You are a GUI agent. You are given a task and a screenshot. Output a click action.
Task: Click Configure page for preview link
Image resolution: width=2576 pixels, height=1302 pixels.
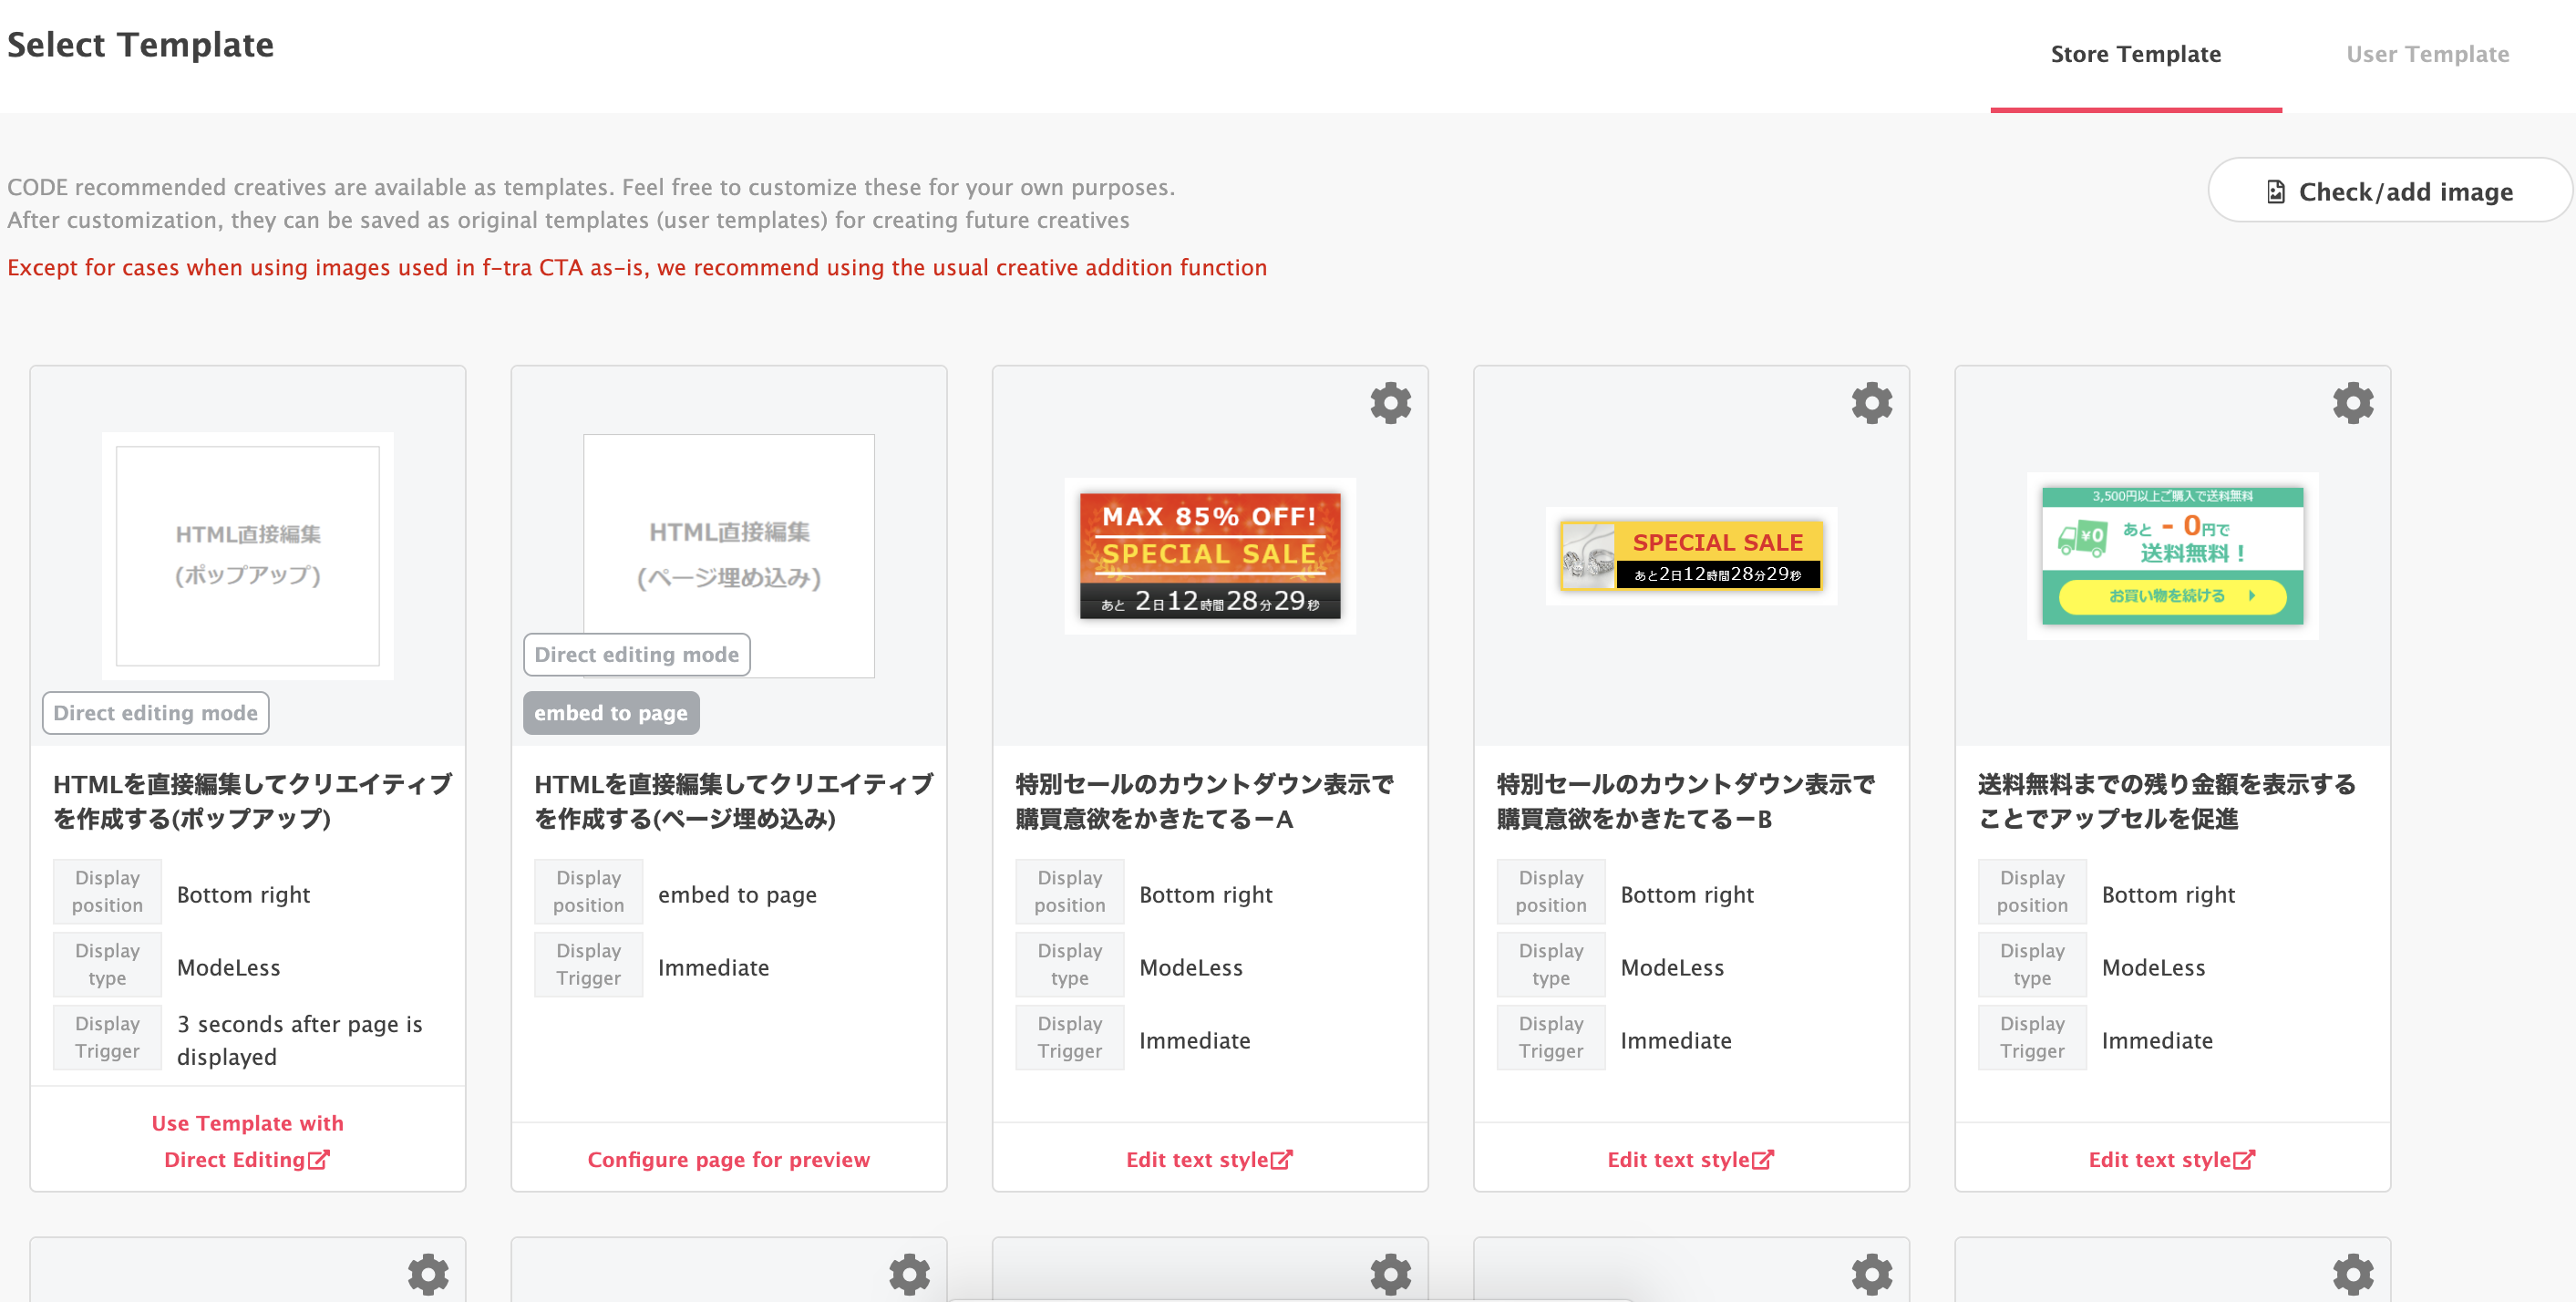pyautogui.click(x=728, y=1159)
